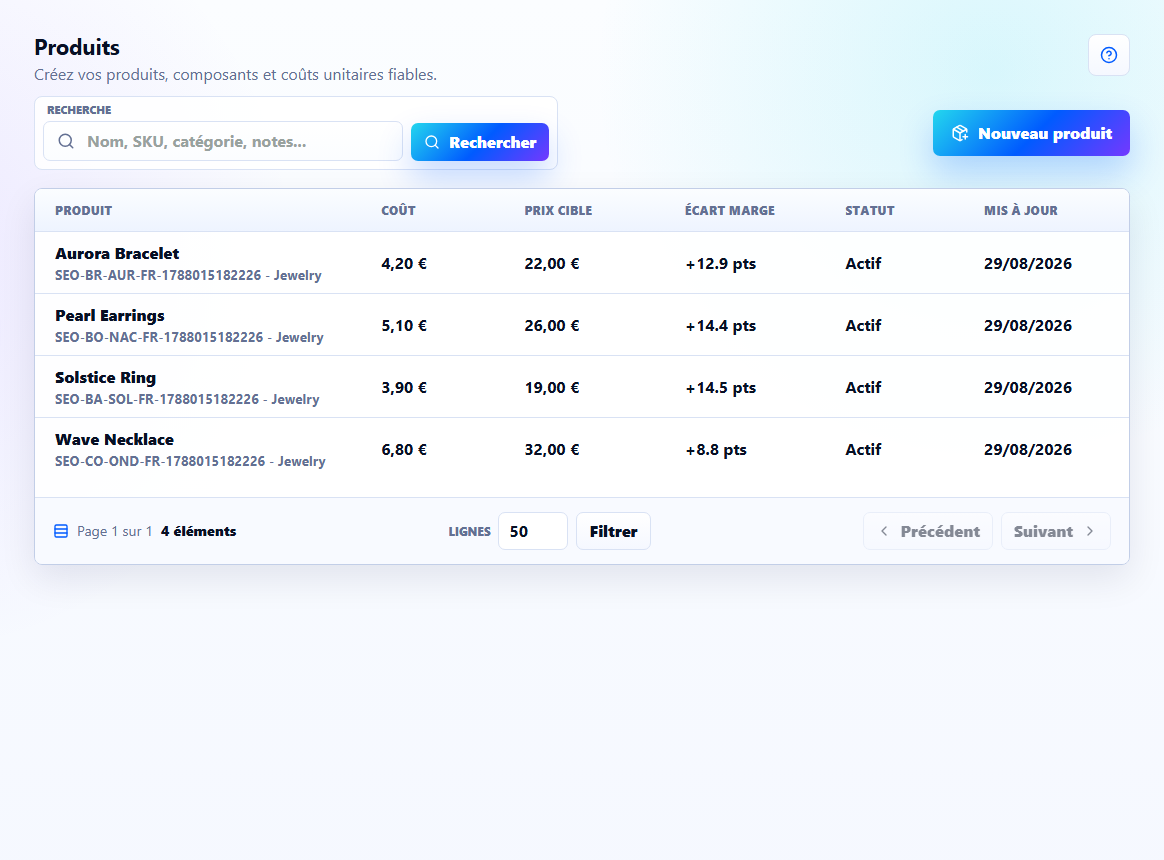Click SKU SEO-BR-AUR-FR-1788015182226 text

[158, 276]
